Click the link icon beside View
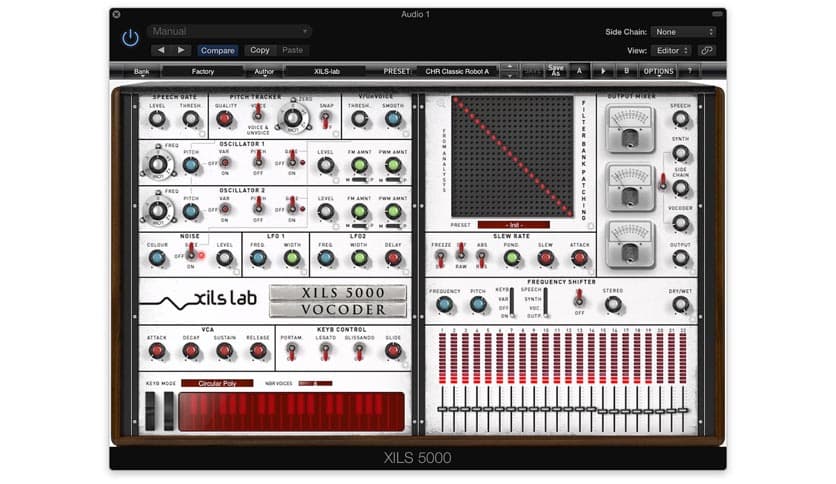The height and width of the screenshot is (484, 836). tap(706, 51)
